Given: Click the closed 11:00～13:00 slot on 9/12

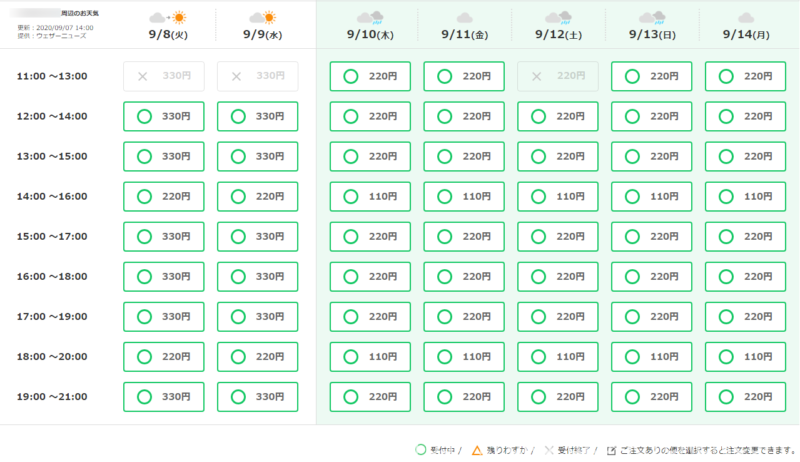Looking at the screenshot, I should tap(558, 76).
